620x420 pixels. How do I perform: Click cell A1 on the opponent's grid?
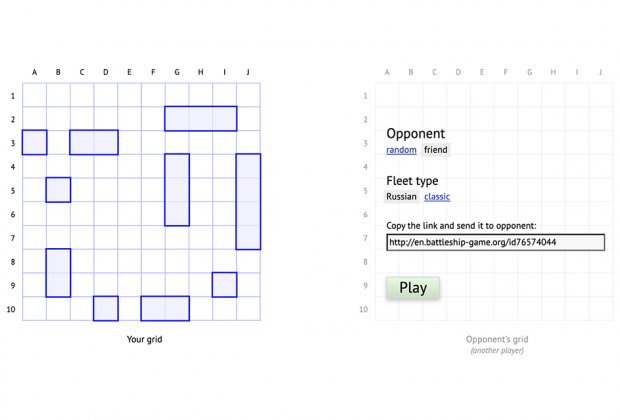(x=387, y=95)
